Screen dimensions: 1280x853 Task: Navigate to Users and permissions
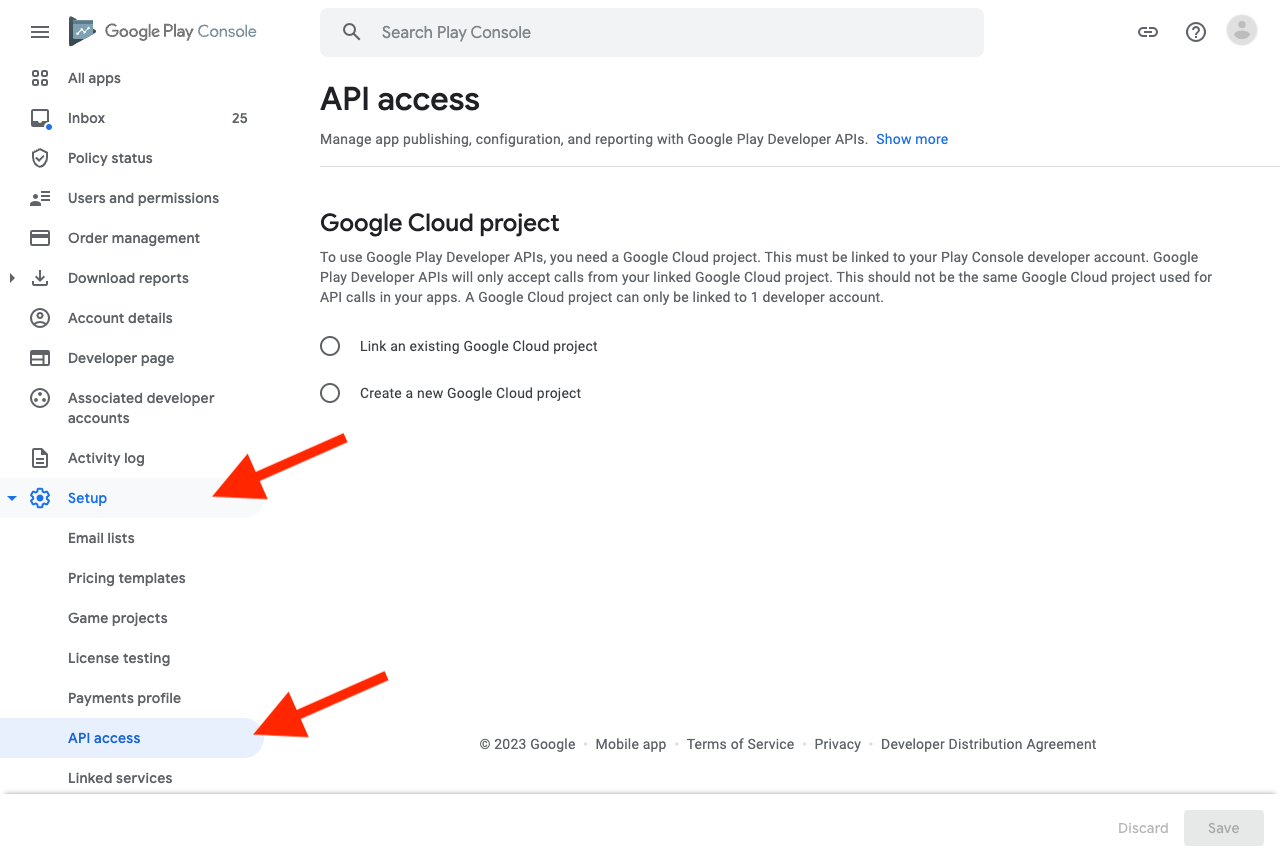(x=143, y=198)
